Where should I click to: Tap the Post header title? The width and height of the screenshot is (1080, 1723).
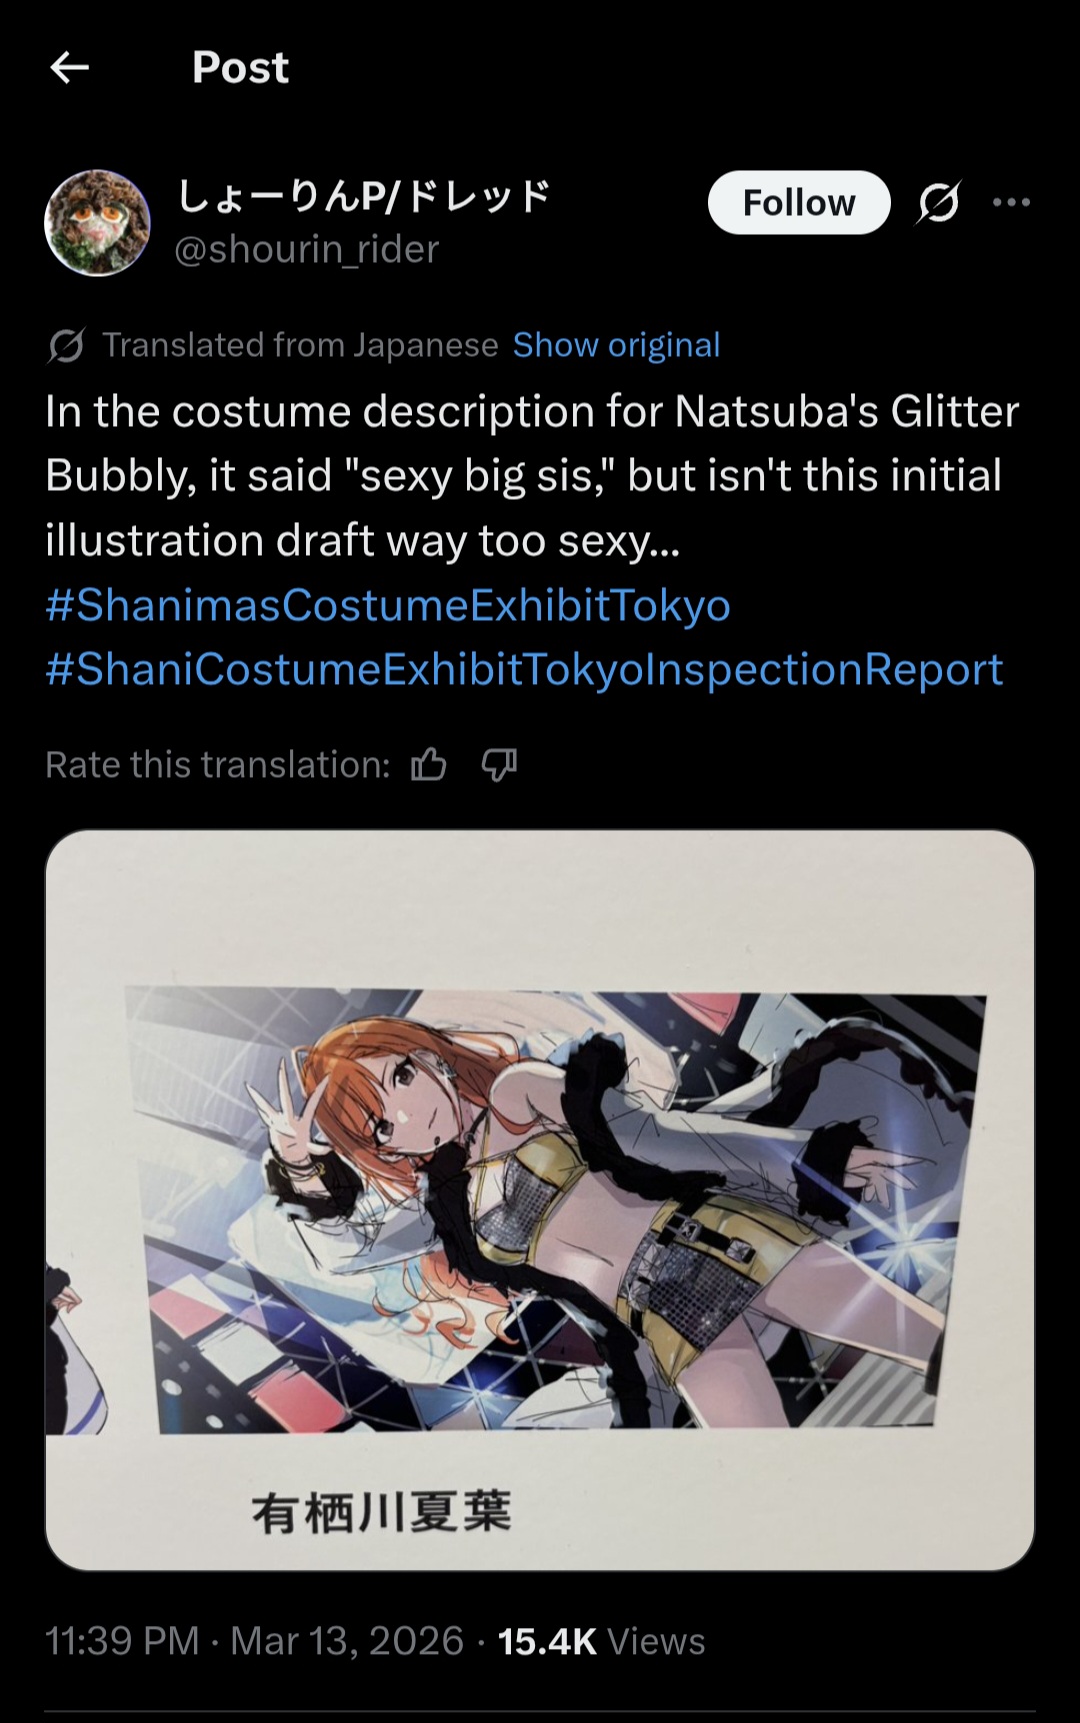point(240,68)
